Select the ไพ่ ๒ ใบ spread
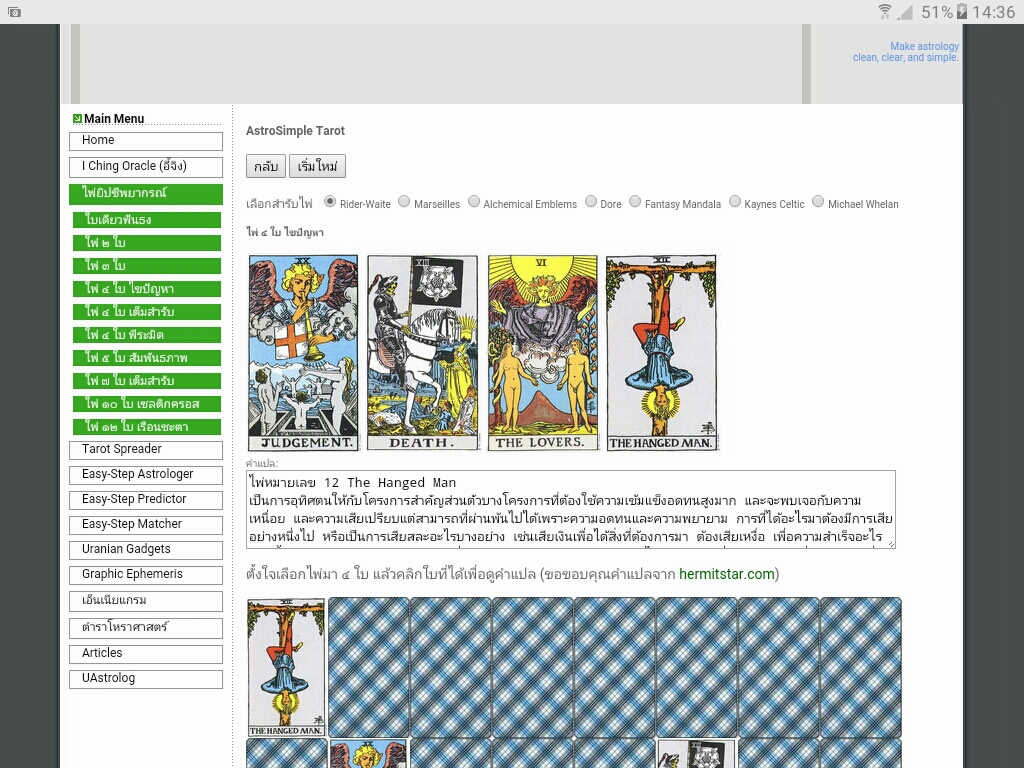Screen dimensions: 1024x768 [x=147, y=243]
